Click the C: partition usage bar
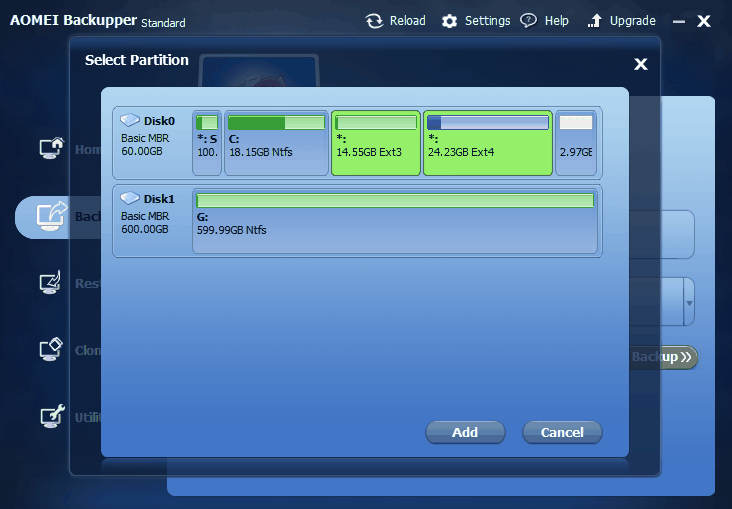732x509 pixels. [x=276, y=123]
